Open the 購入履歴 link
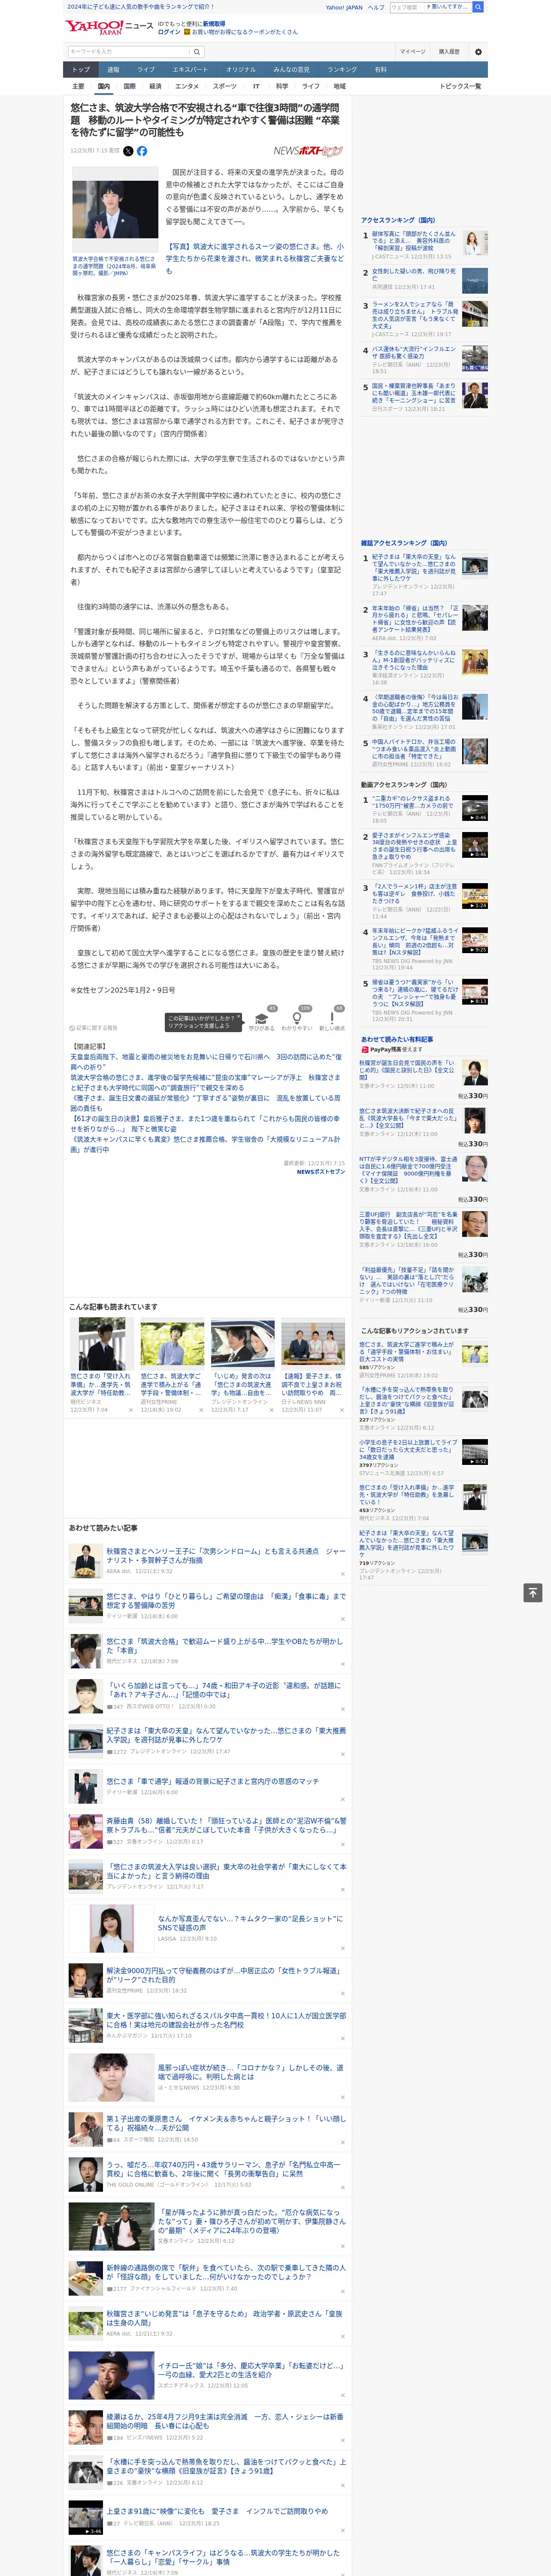 coord(449,52)
